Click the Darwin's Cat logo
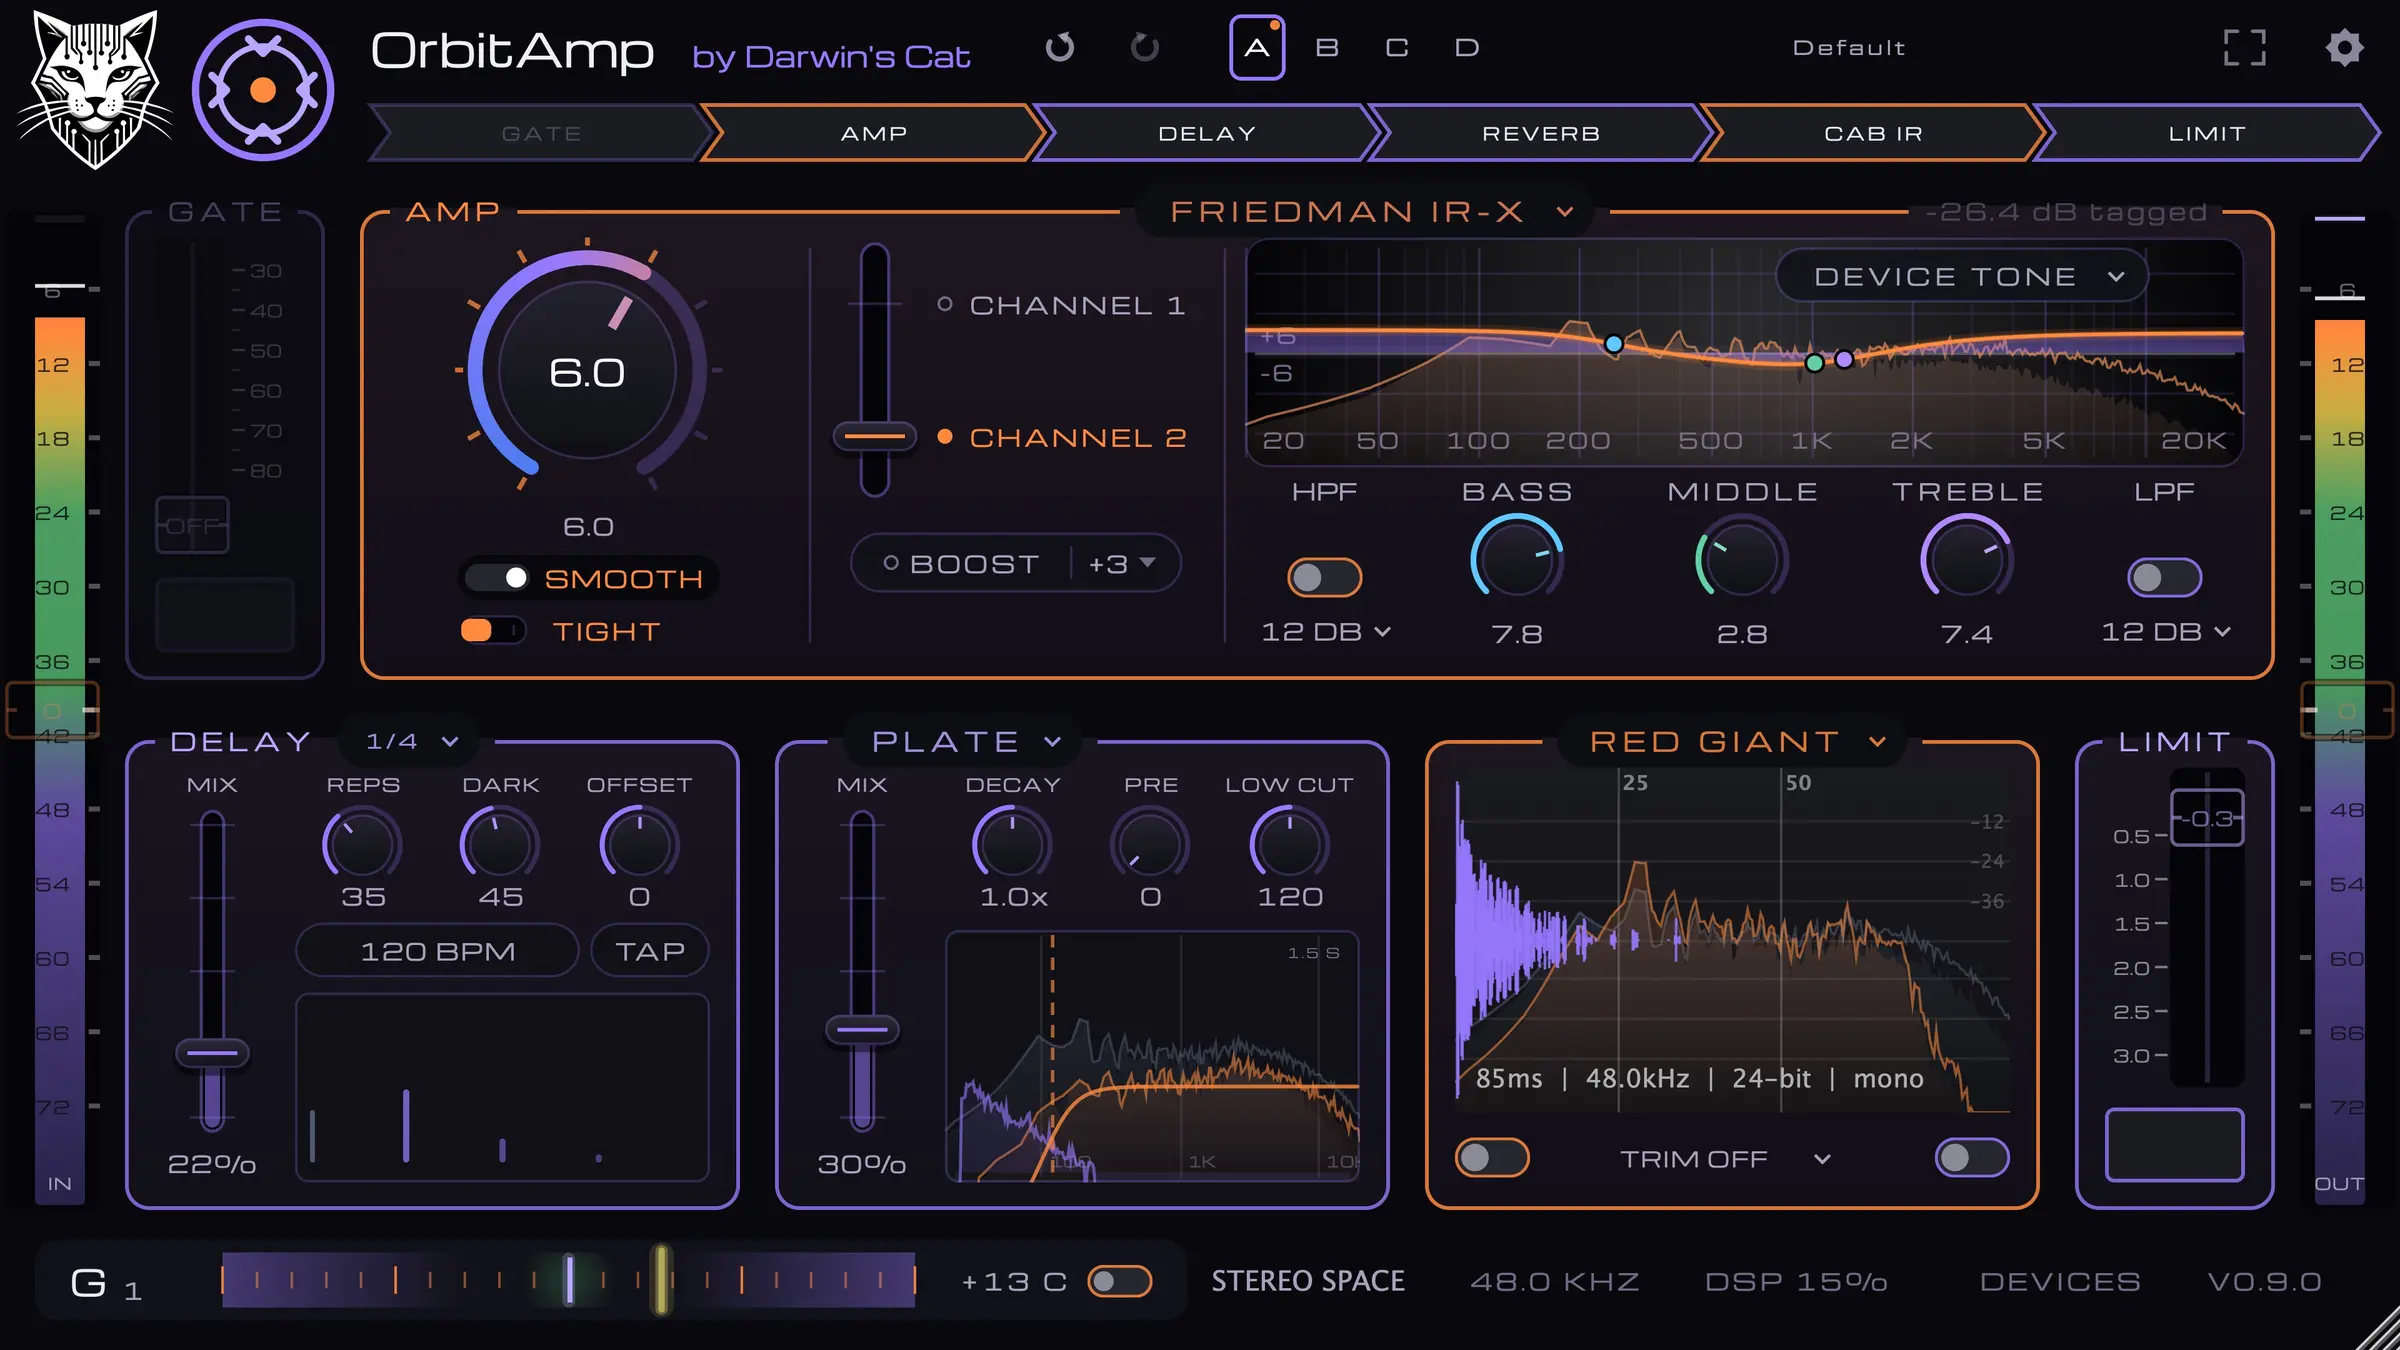Screen dimensions: 2400x1350 tap(94, 90)
